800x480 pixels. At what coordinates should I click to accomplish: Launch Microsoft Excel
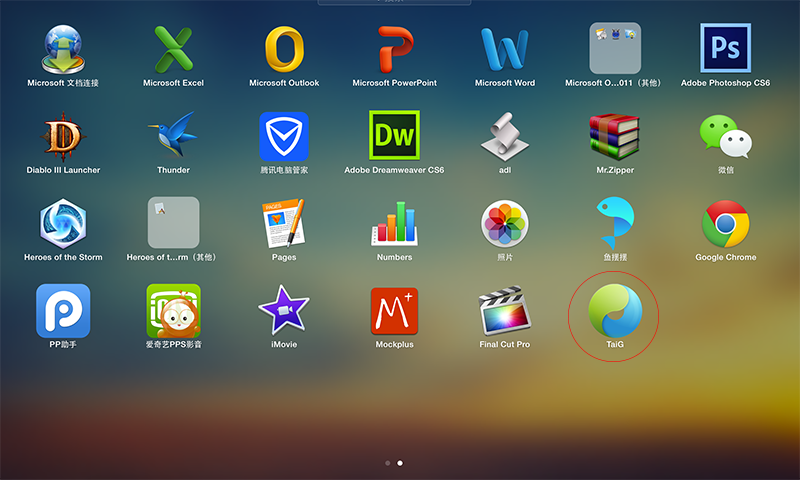tap(173, 49)
